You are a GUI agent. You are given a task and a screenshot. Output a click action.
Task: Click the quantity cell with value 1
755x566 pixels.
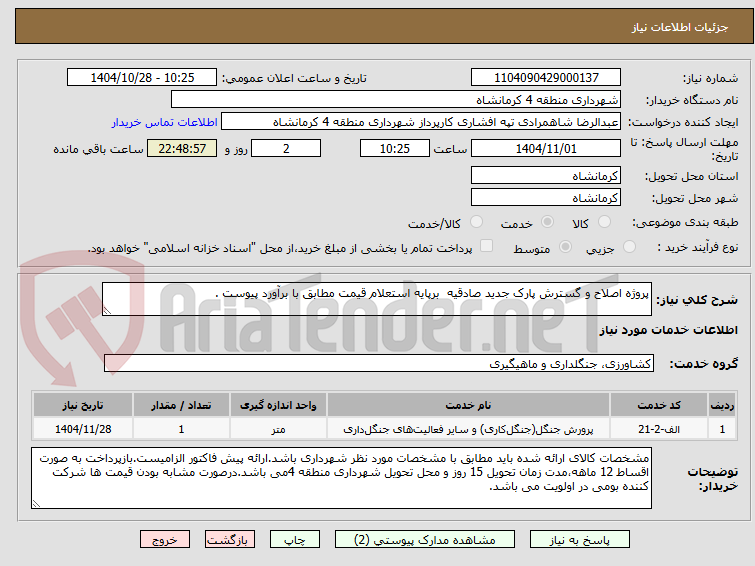click(x=181, y=429)
